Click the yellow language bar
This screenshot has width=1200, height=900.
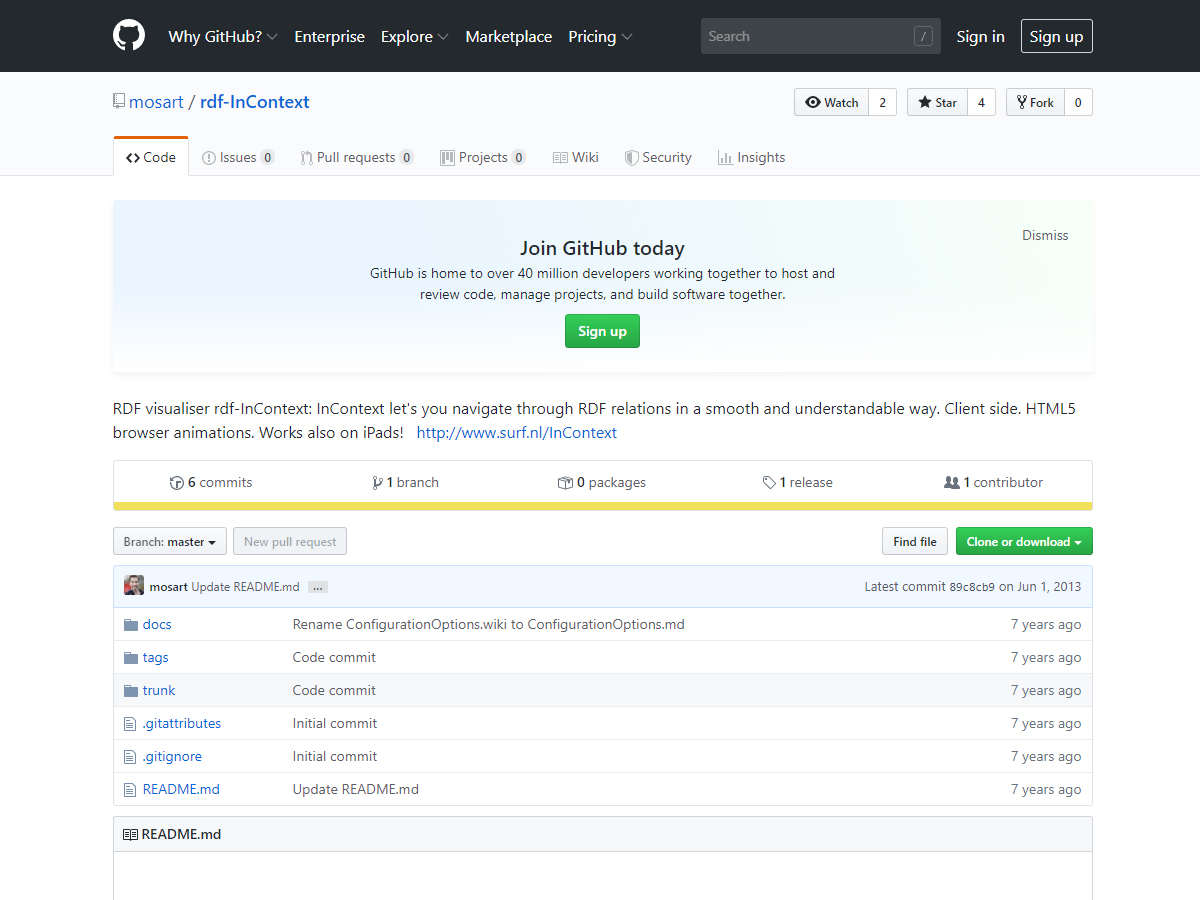pos(602,506)
